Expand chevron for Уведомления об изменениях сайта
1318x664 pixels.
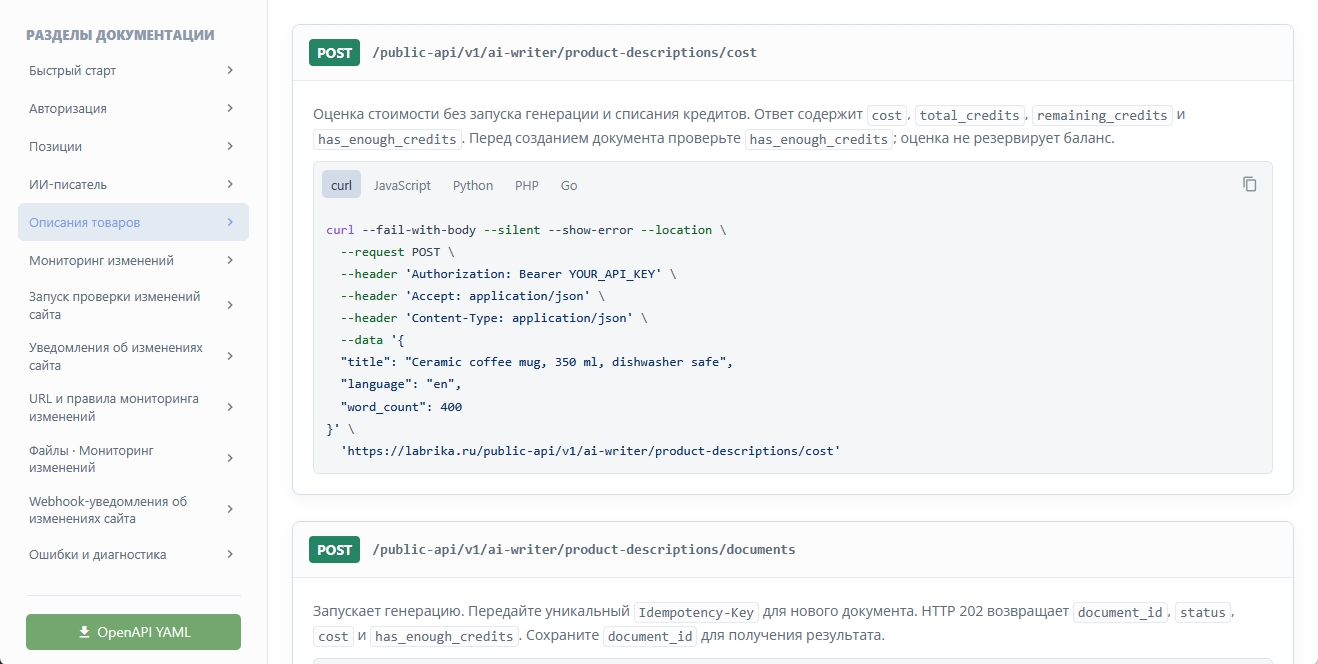click(x=230, y=356)
